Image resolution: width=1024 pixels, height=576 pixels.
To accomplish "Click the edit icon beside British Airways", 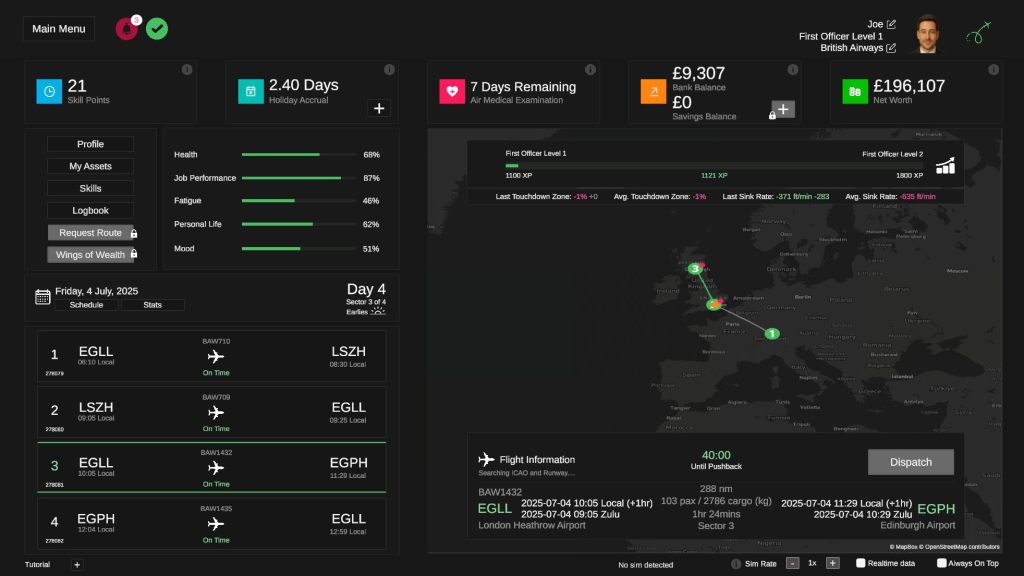I will click(891, 48).
